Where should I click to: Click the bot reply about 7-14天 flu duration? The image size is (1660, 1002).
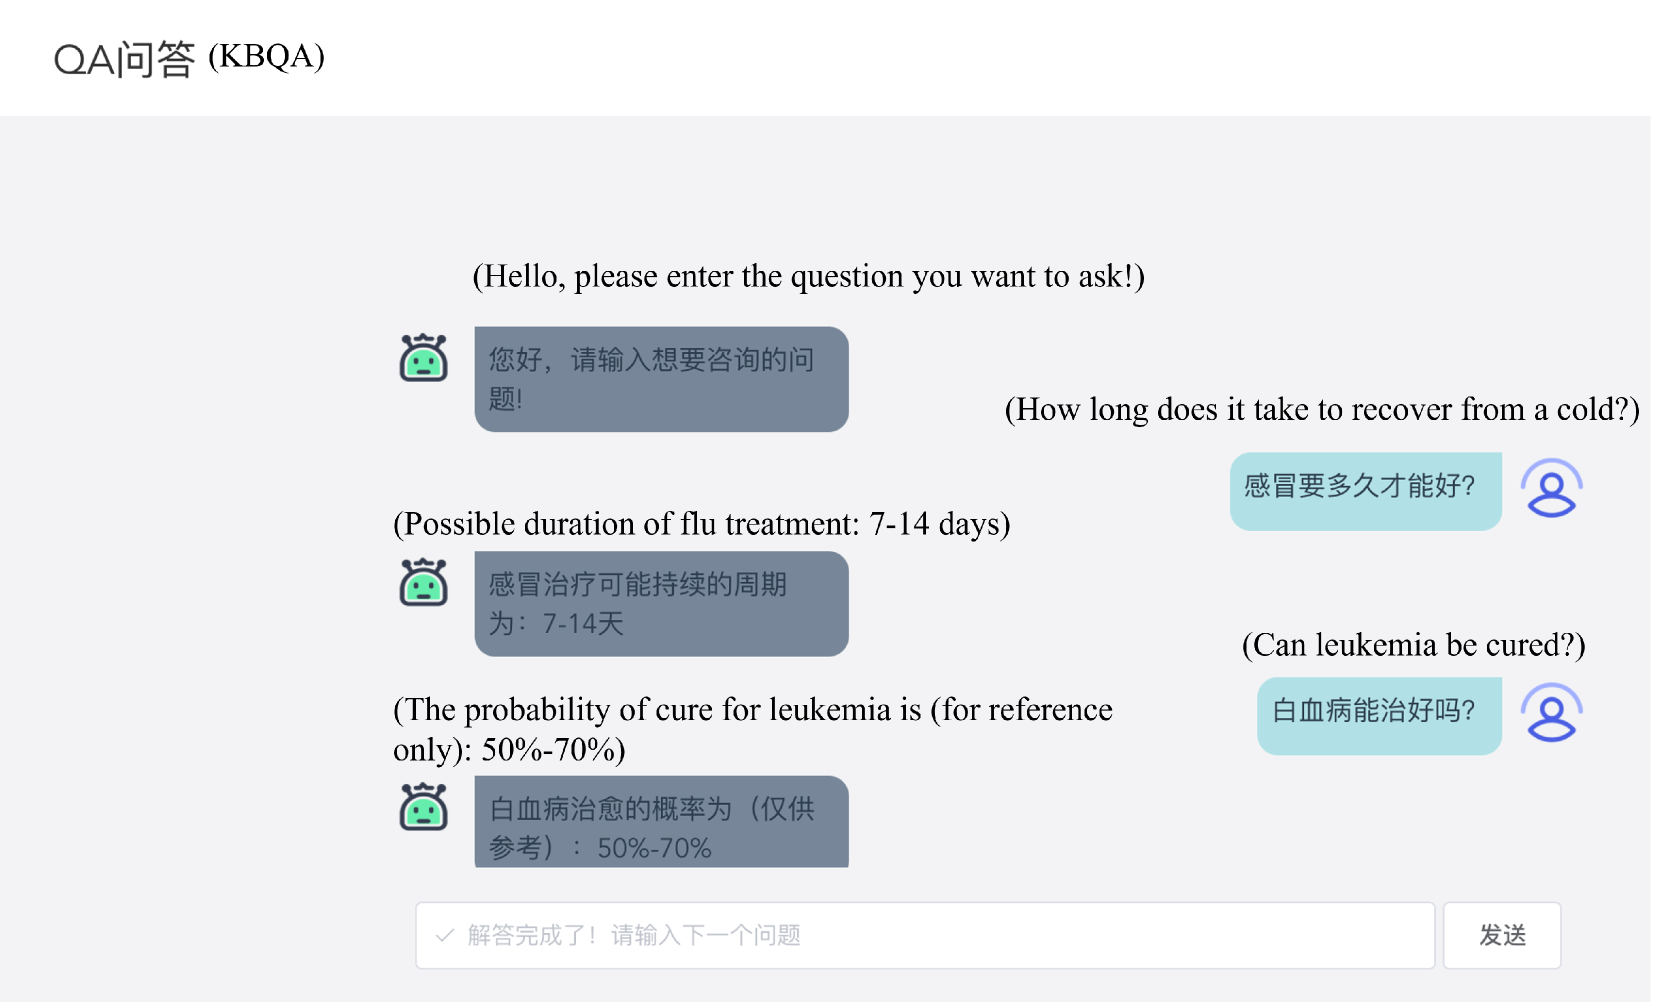click(661, 604)
